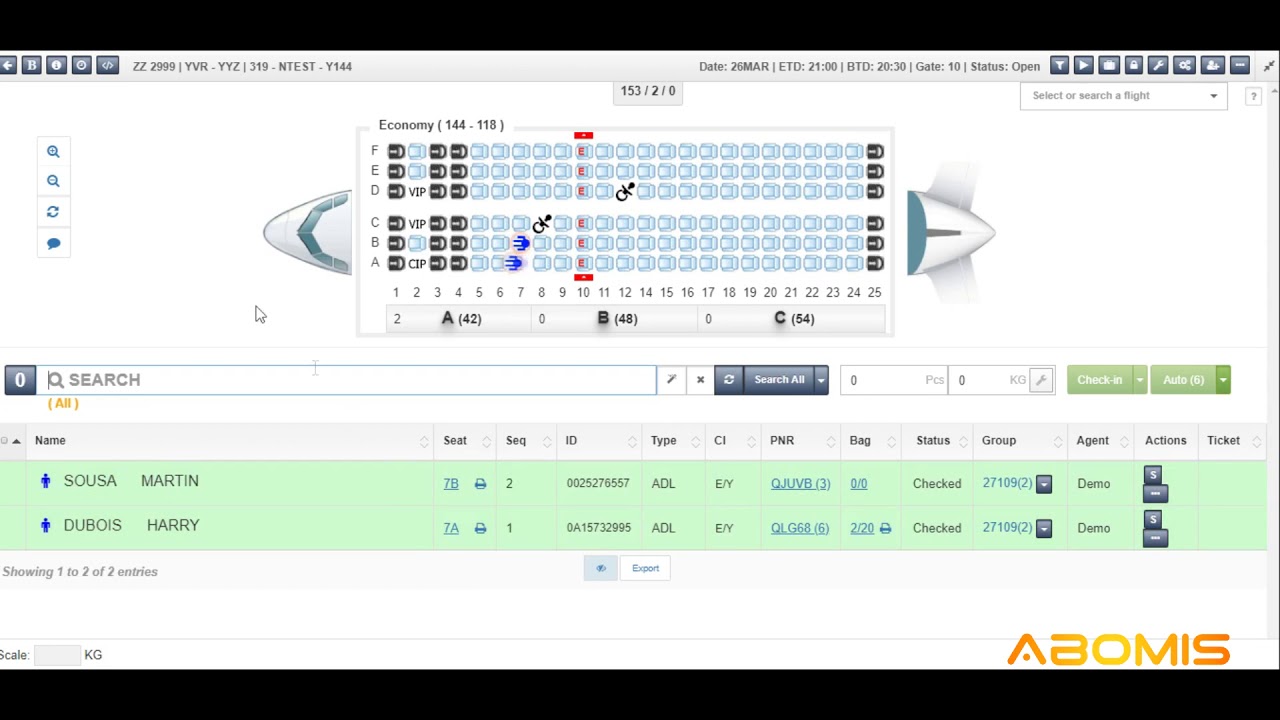
Task: Open the baggage suitcase icon
Action: click(x=1108, y=66)
